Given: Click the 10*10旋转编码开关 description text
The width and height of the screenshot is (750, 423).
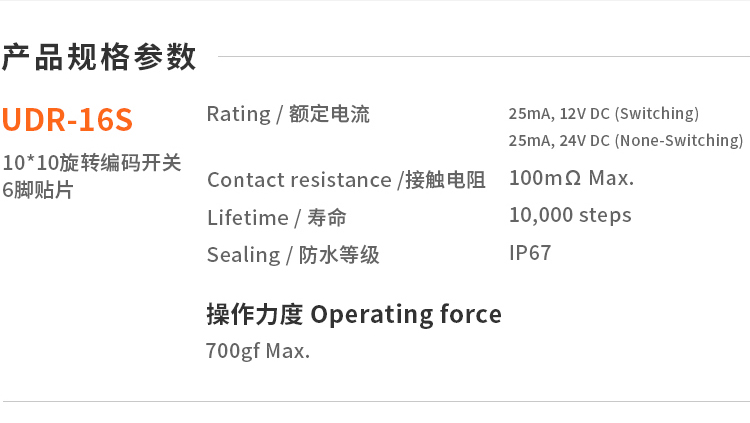Looking at the screenshot, I should 91,163.
